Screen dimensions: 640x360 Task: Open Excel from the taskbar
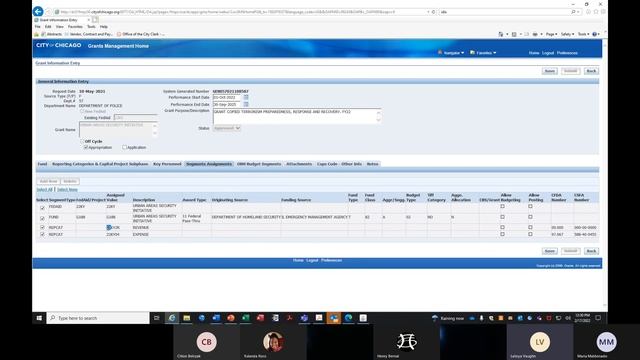[246, 318]
